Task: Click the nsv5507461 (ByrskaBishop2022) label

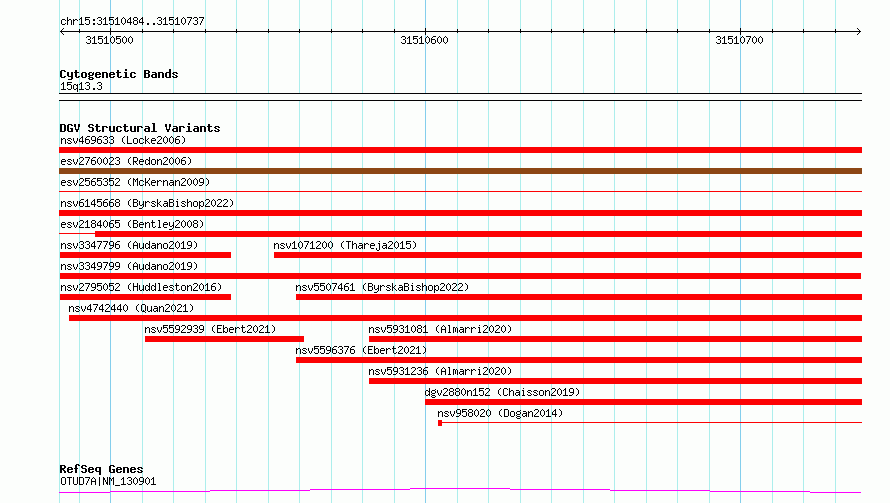Action: [x=382, y=287]
